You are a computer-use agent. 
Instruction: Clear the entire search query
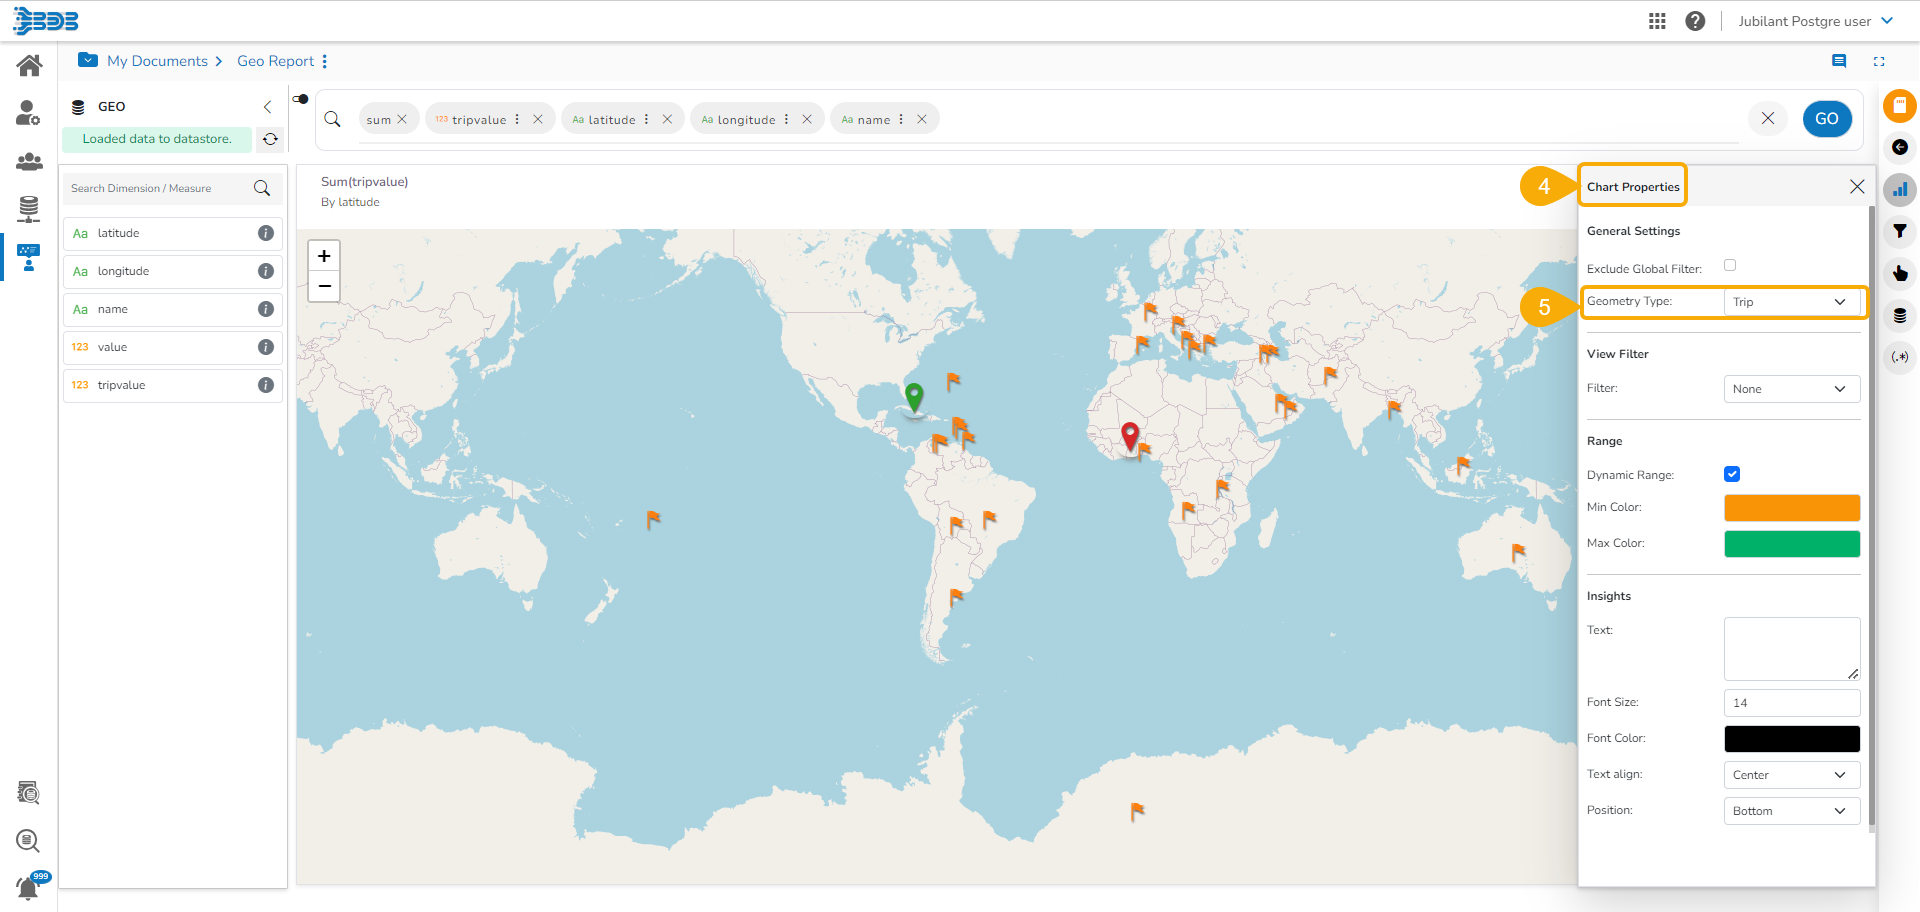(1768, 118)
